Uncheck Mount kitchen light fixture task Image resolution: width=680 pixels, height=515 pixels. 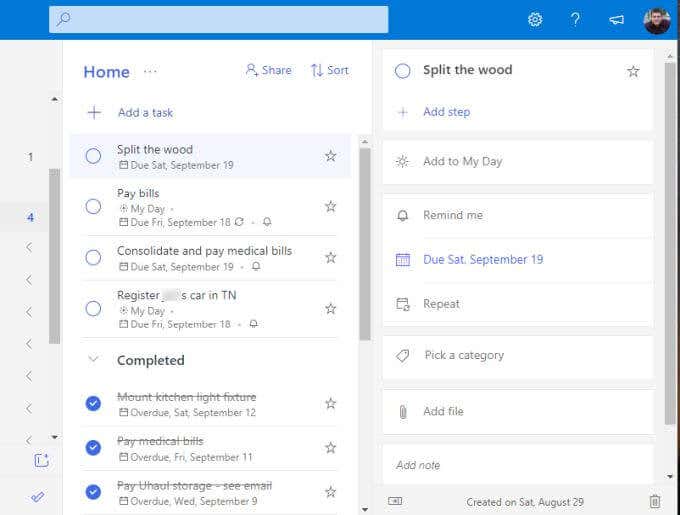(93, 403)
